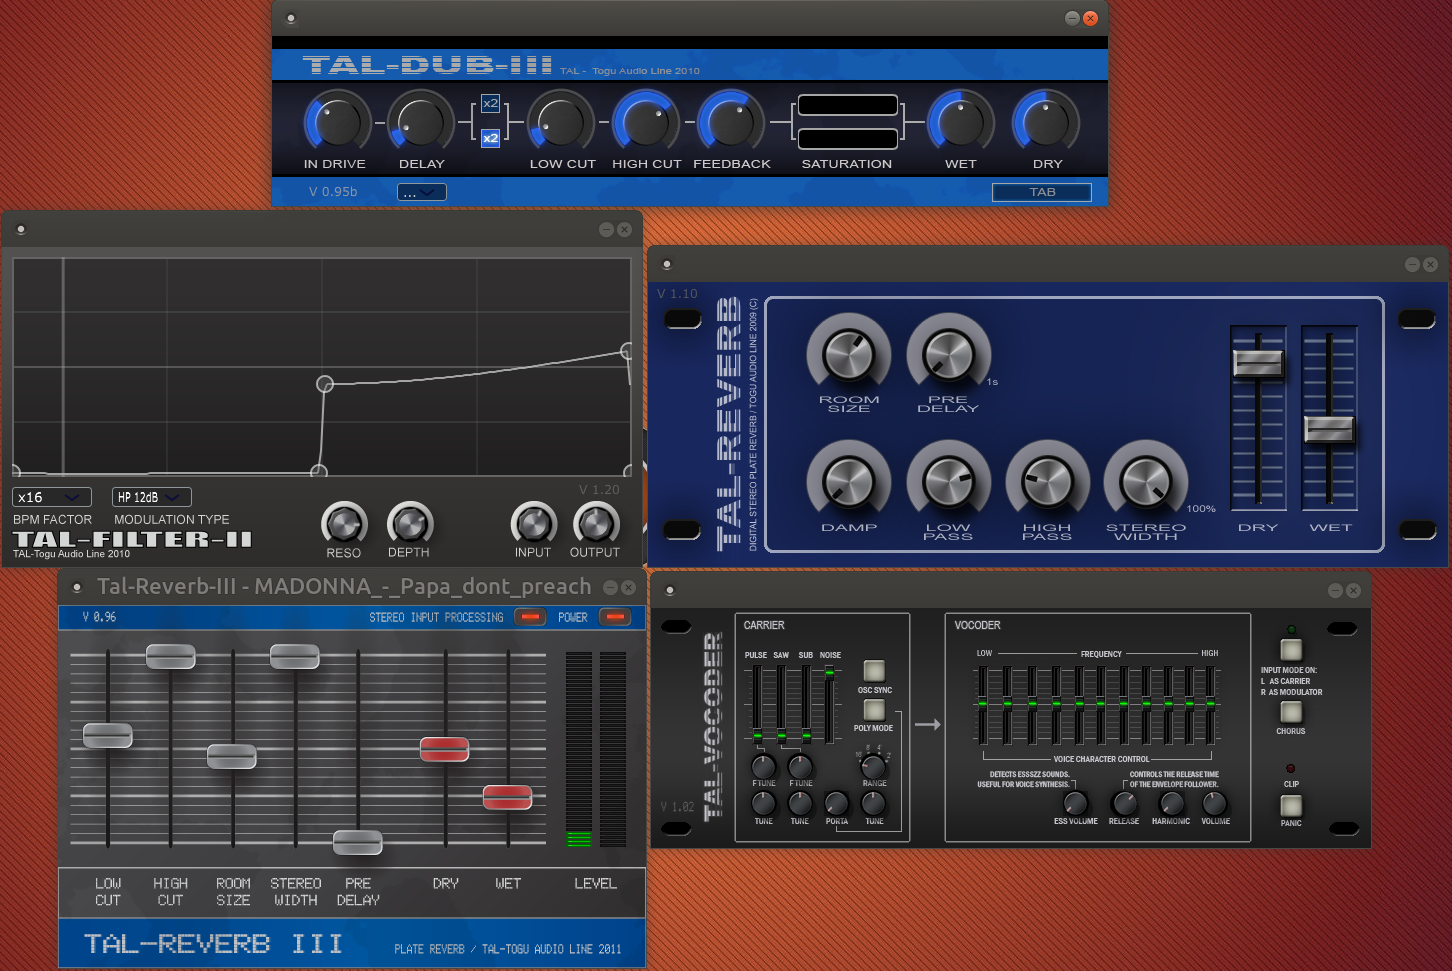Screen dimensions: 1452x971
Task: Open the x16 BPM FACTOR dropdown
Action: click(x=51, y=497)
